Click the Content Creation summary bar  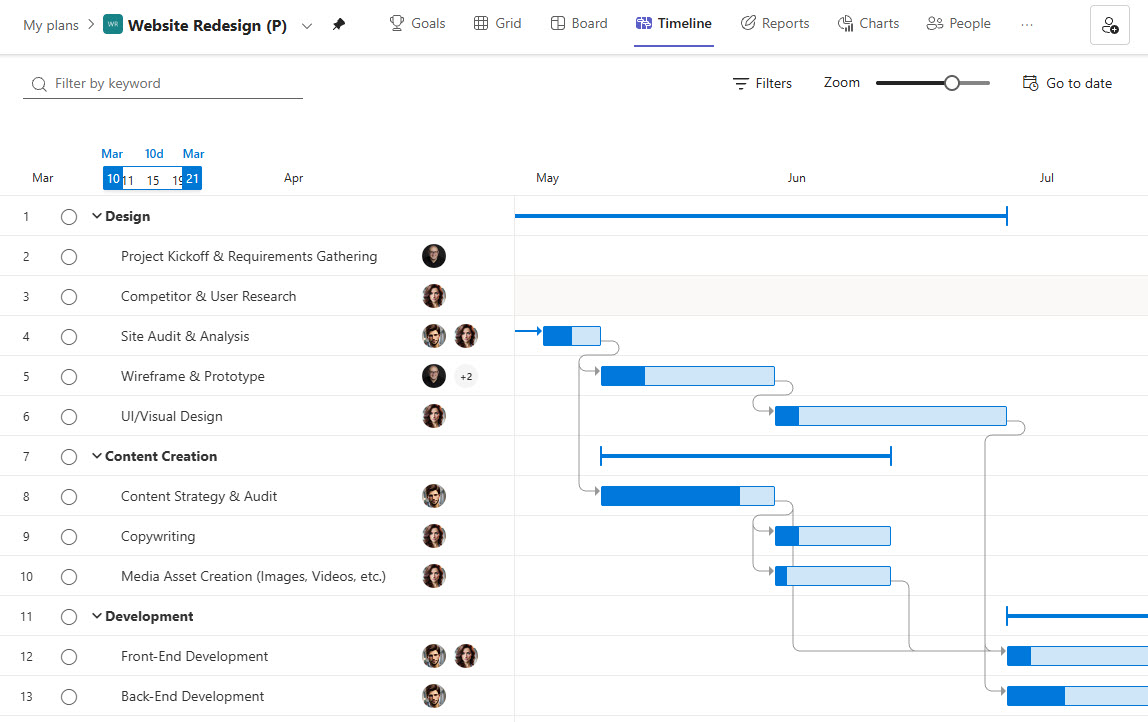click(745, 456)
